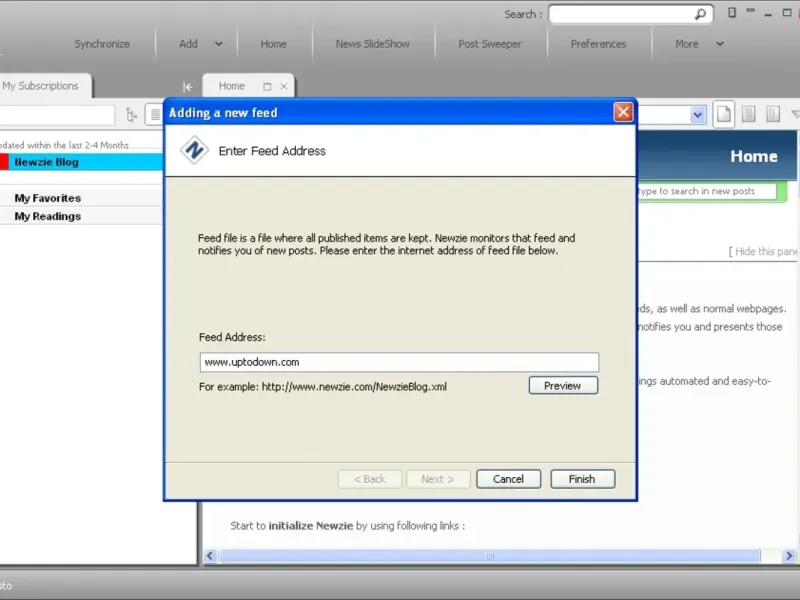
Task: Click the tree view icon in subscriptions toolbar
Action: [x=132, y=115]
